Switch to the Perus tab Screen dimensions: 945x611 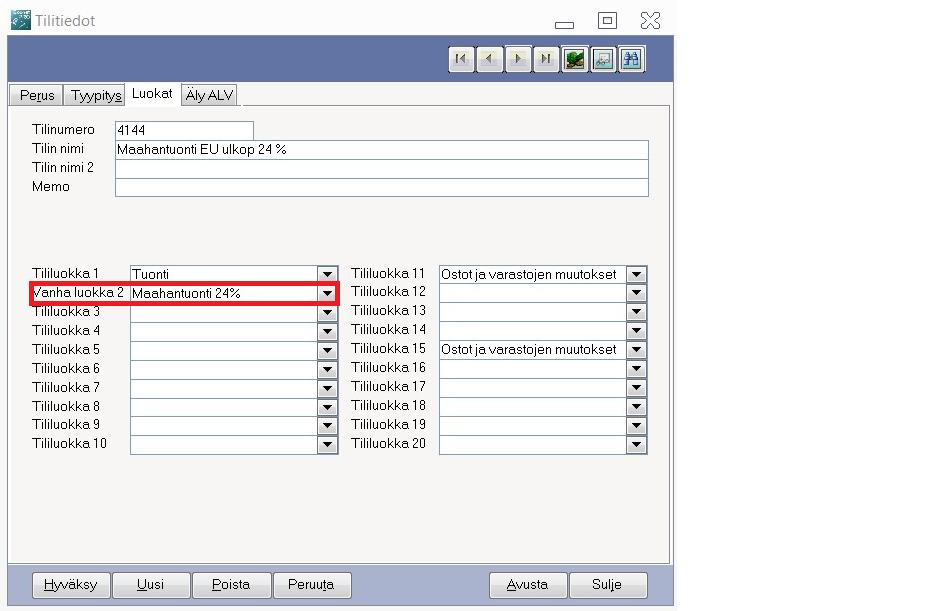click(37, 95)
